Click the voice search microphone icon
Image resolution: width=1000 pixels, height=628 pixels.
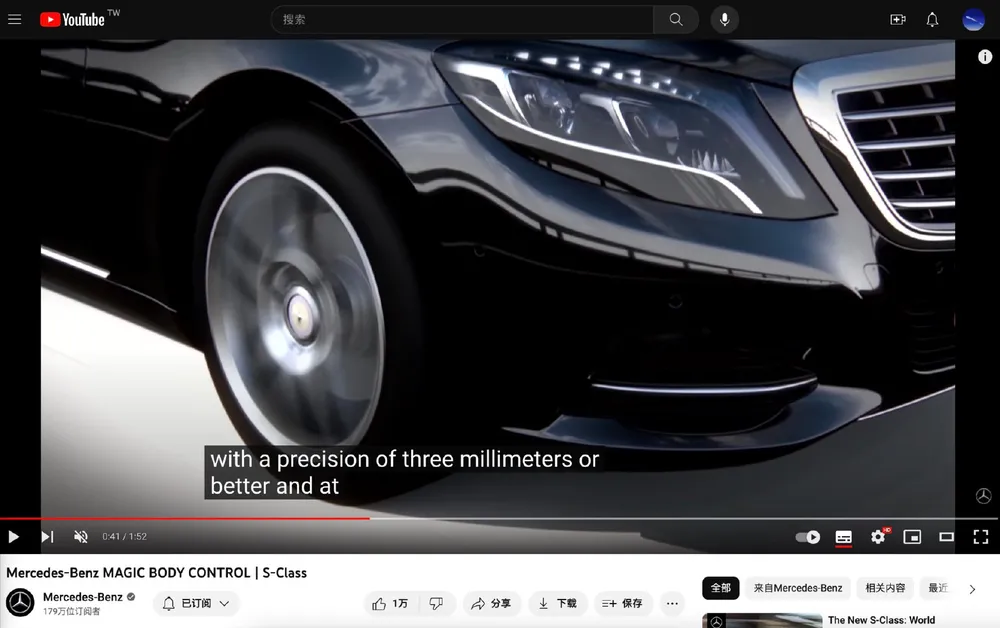coord(724,19)
